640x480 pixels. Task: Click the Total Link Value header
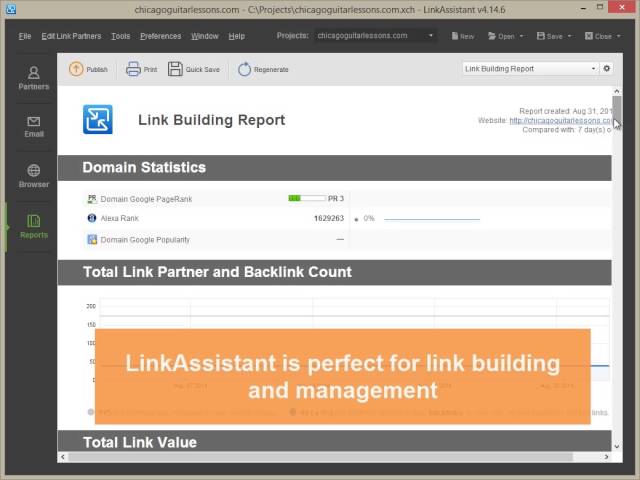335,441
